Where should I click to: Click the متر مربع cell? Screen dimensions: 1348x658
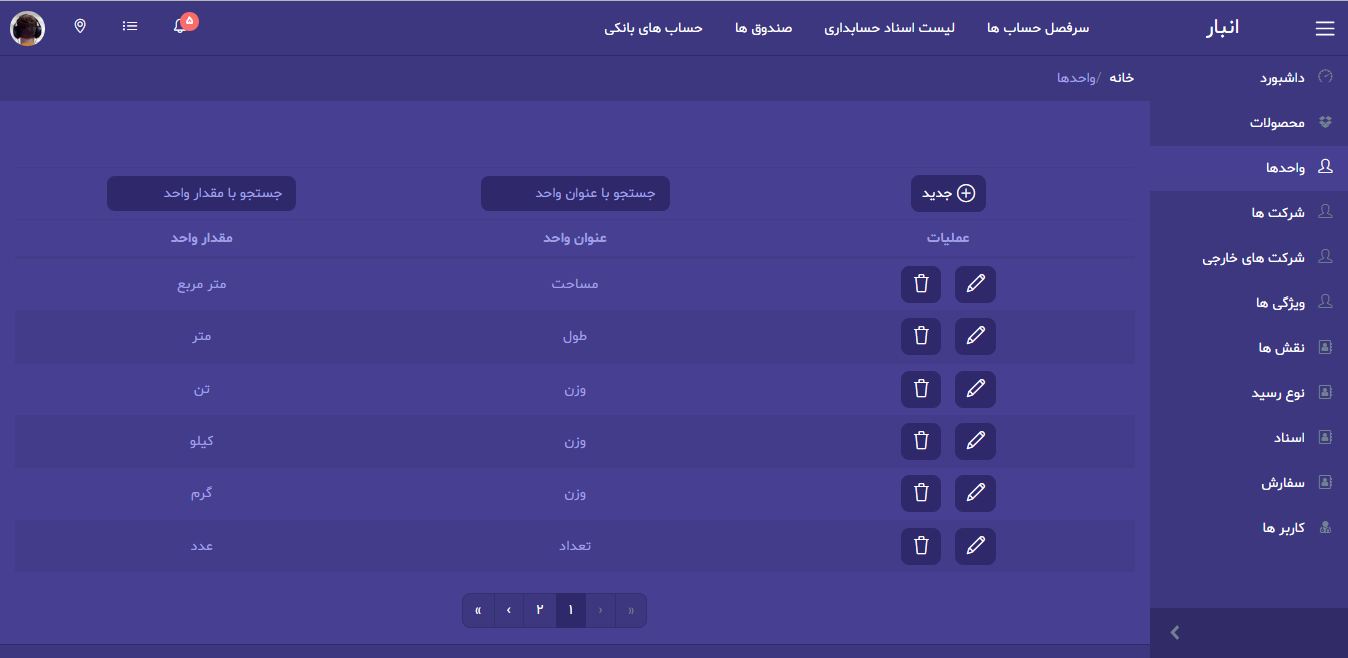point(202,284)
